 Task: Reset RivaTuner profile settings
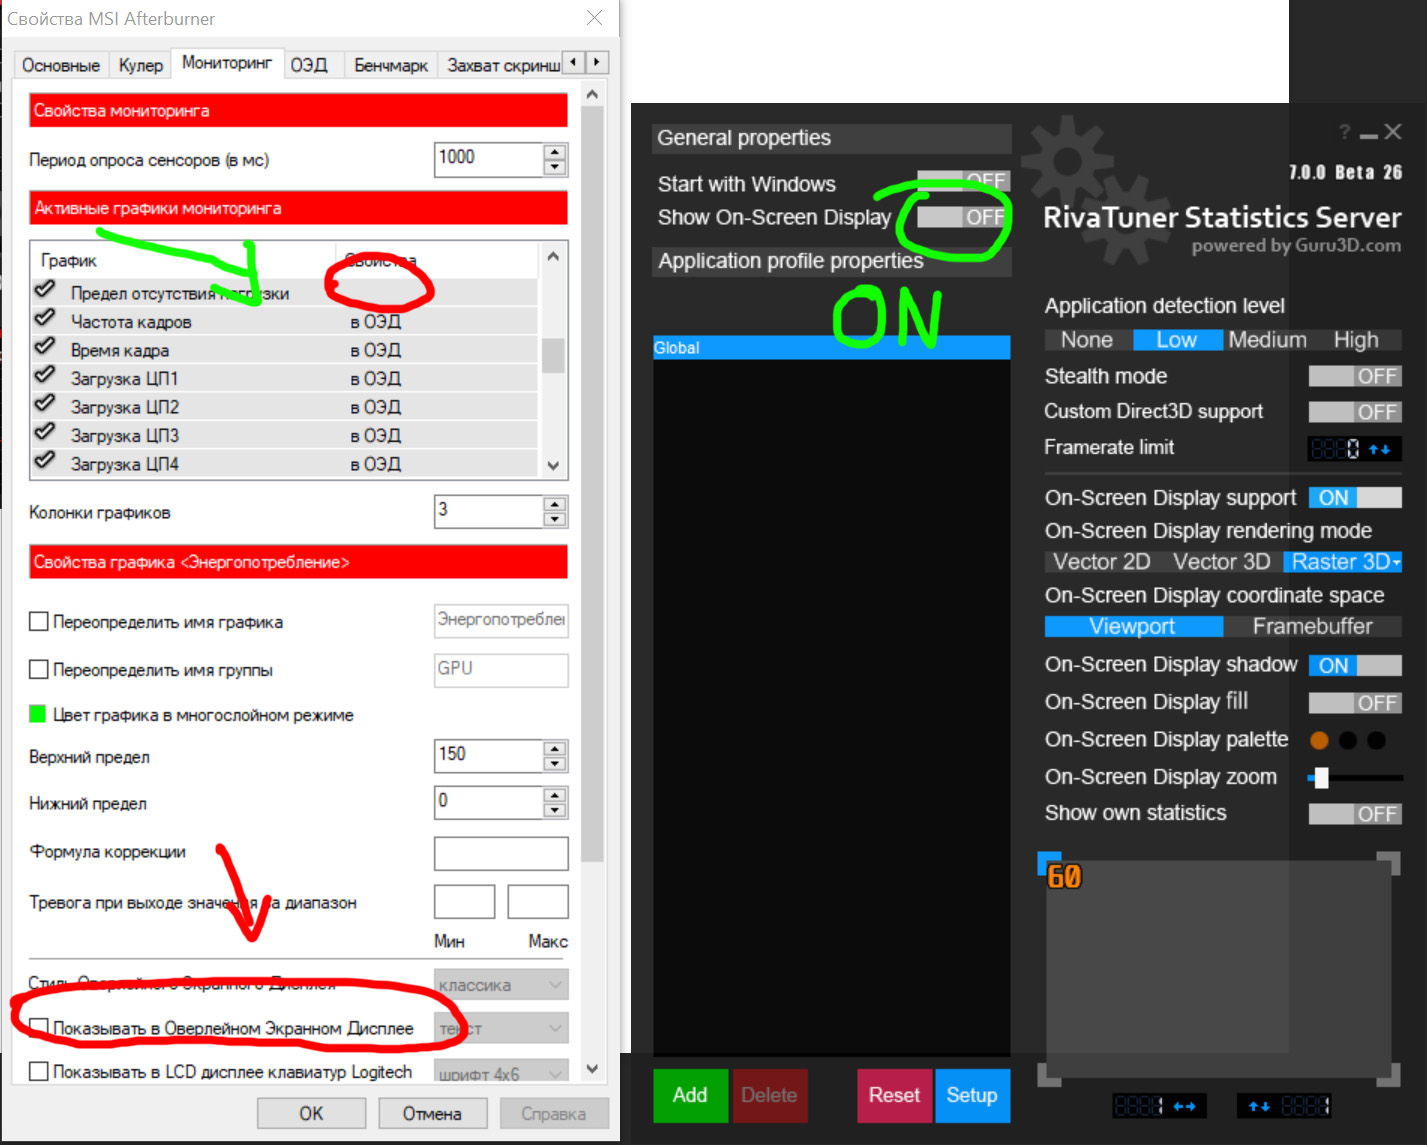click(x=894, y=1095)
